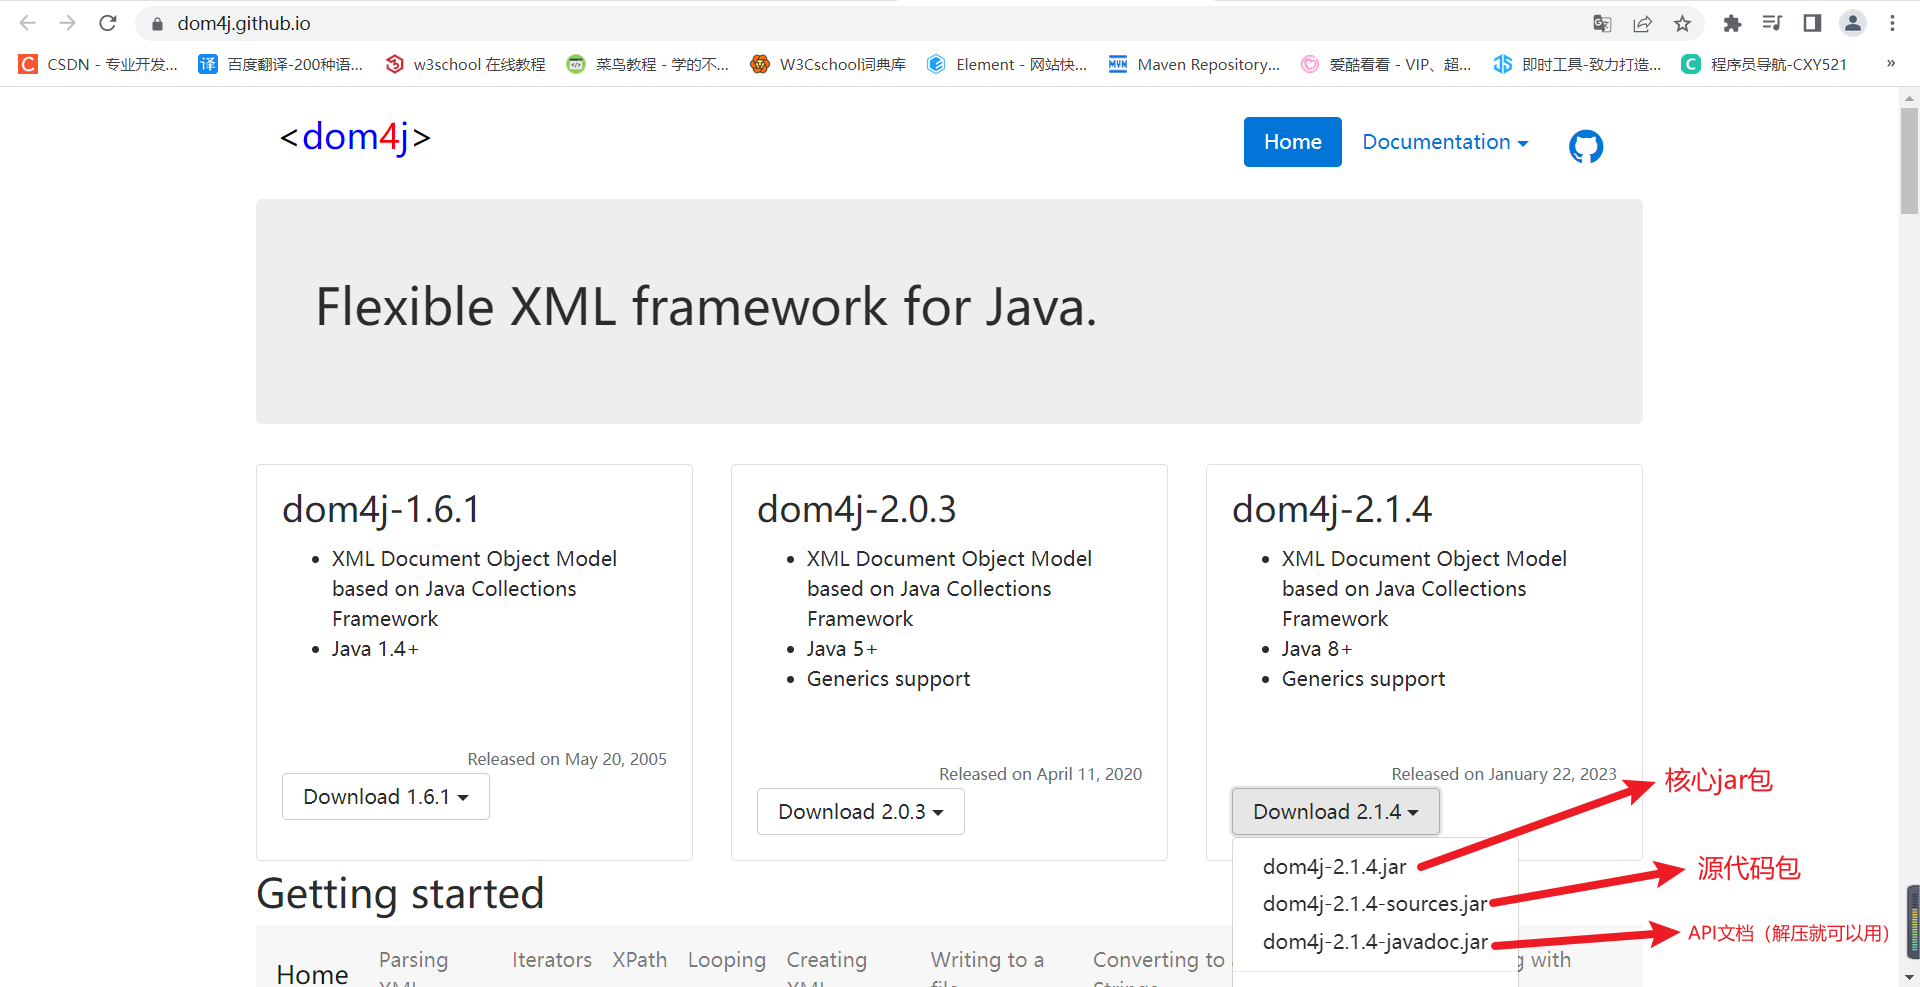Expand the Download 1.6.1 dropdown
1920x987 pixels.
point(385,796)
